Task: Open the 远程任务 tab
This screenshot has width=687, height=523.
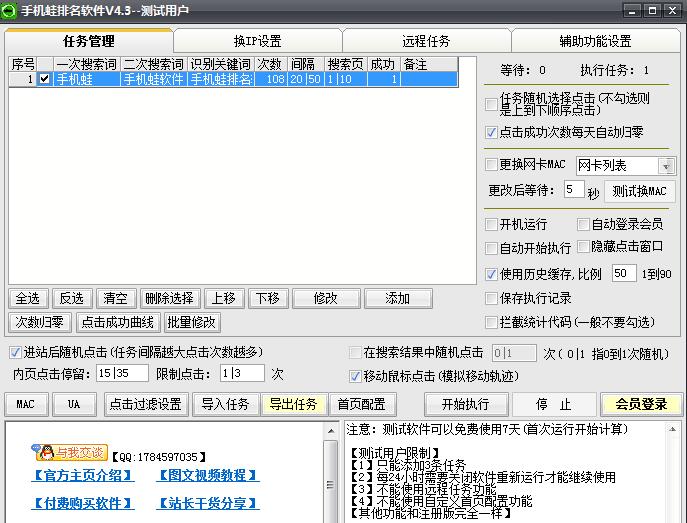Action: coord(426,41)
